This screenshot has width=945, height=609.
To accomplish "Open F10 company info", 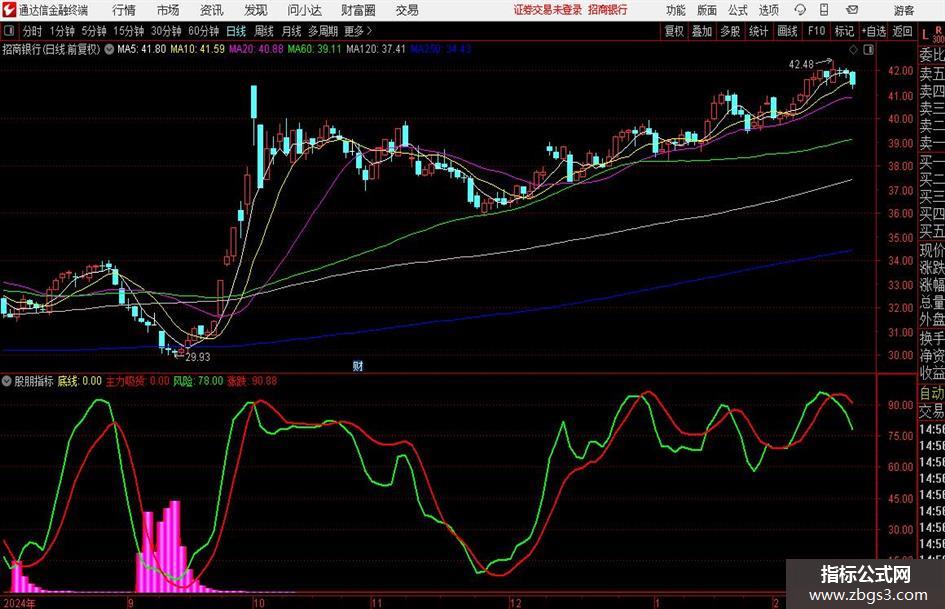I will 816,31.
